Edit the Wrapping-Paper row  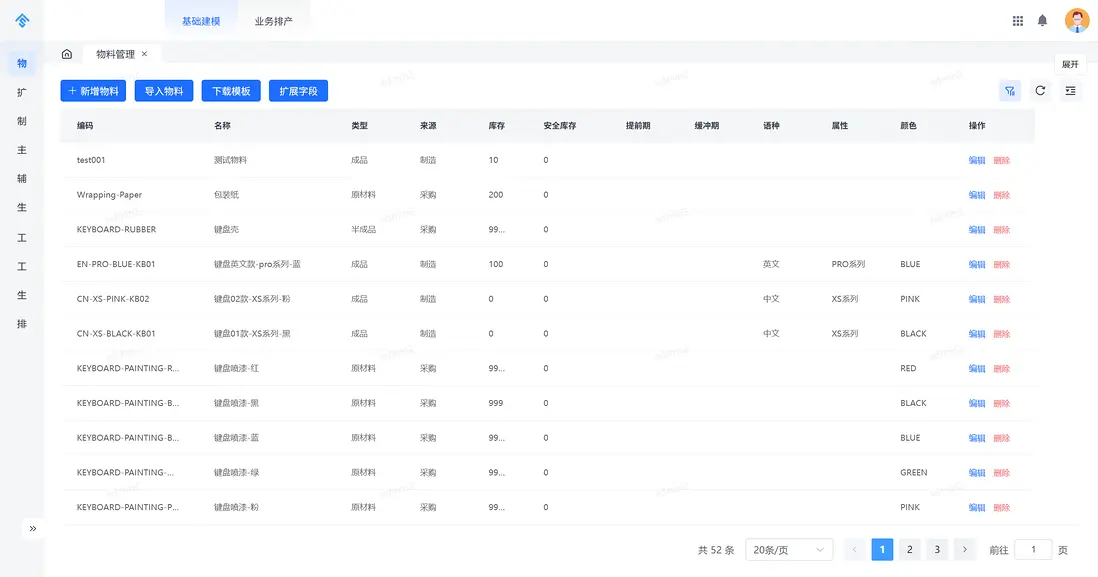(977, 195)
